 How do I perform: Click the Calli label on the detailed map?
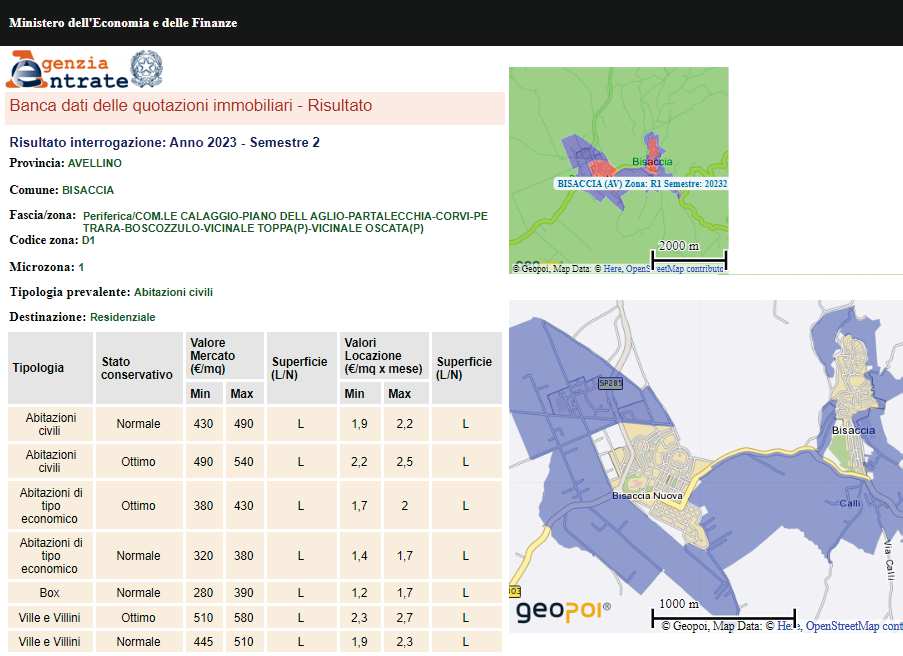(x=850, y=504)
